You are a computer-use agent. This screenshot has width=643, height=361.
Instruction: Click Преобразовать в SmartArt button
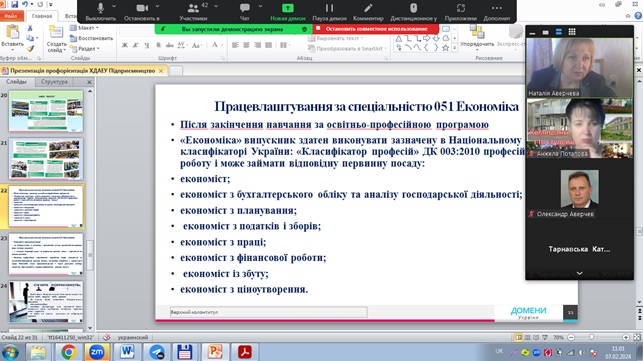coord(347,48)
